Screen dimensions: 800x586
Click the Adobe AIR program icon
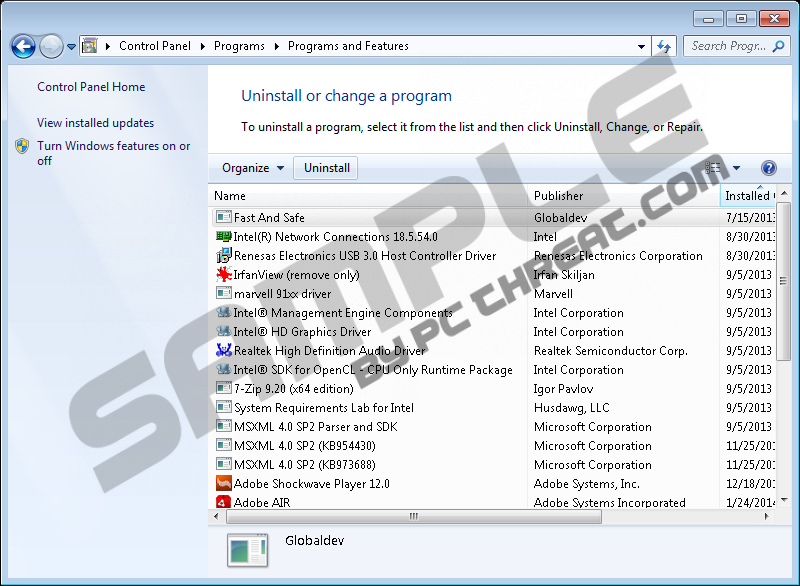[224, 503]
